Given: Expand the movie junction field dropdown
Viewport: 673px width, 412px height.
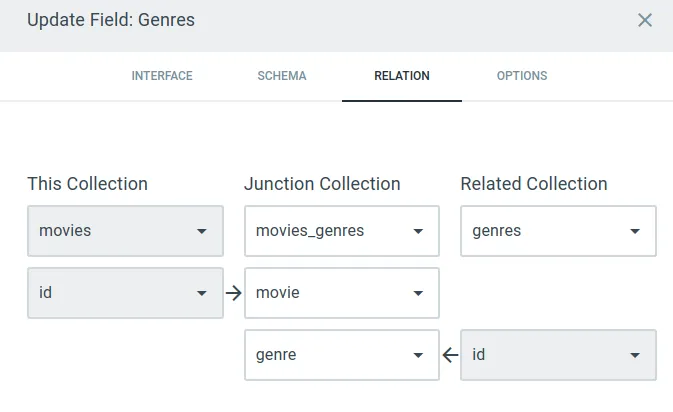Looking at the screenshot, I should pyautogui.click(x=341, y=293).
